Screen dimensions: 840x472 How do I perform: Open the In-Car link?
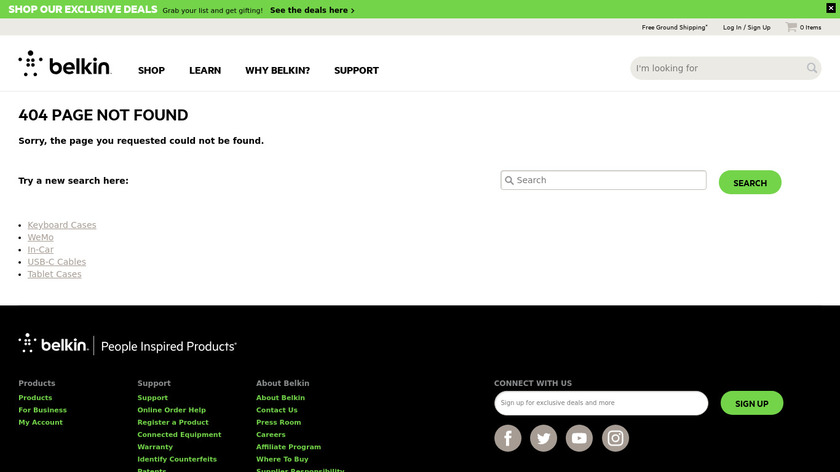pos(40,250)
